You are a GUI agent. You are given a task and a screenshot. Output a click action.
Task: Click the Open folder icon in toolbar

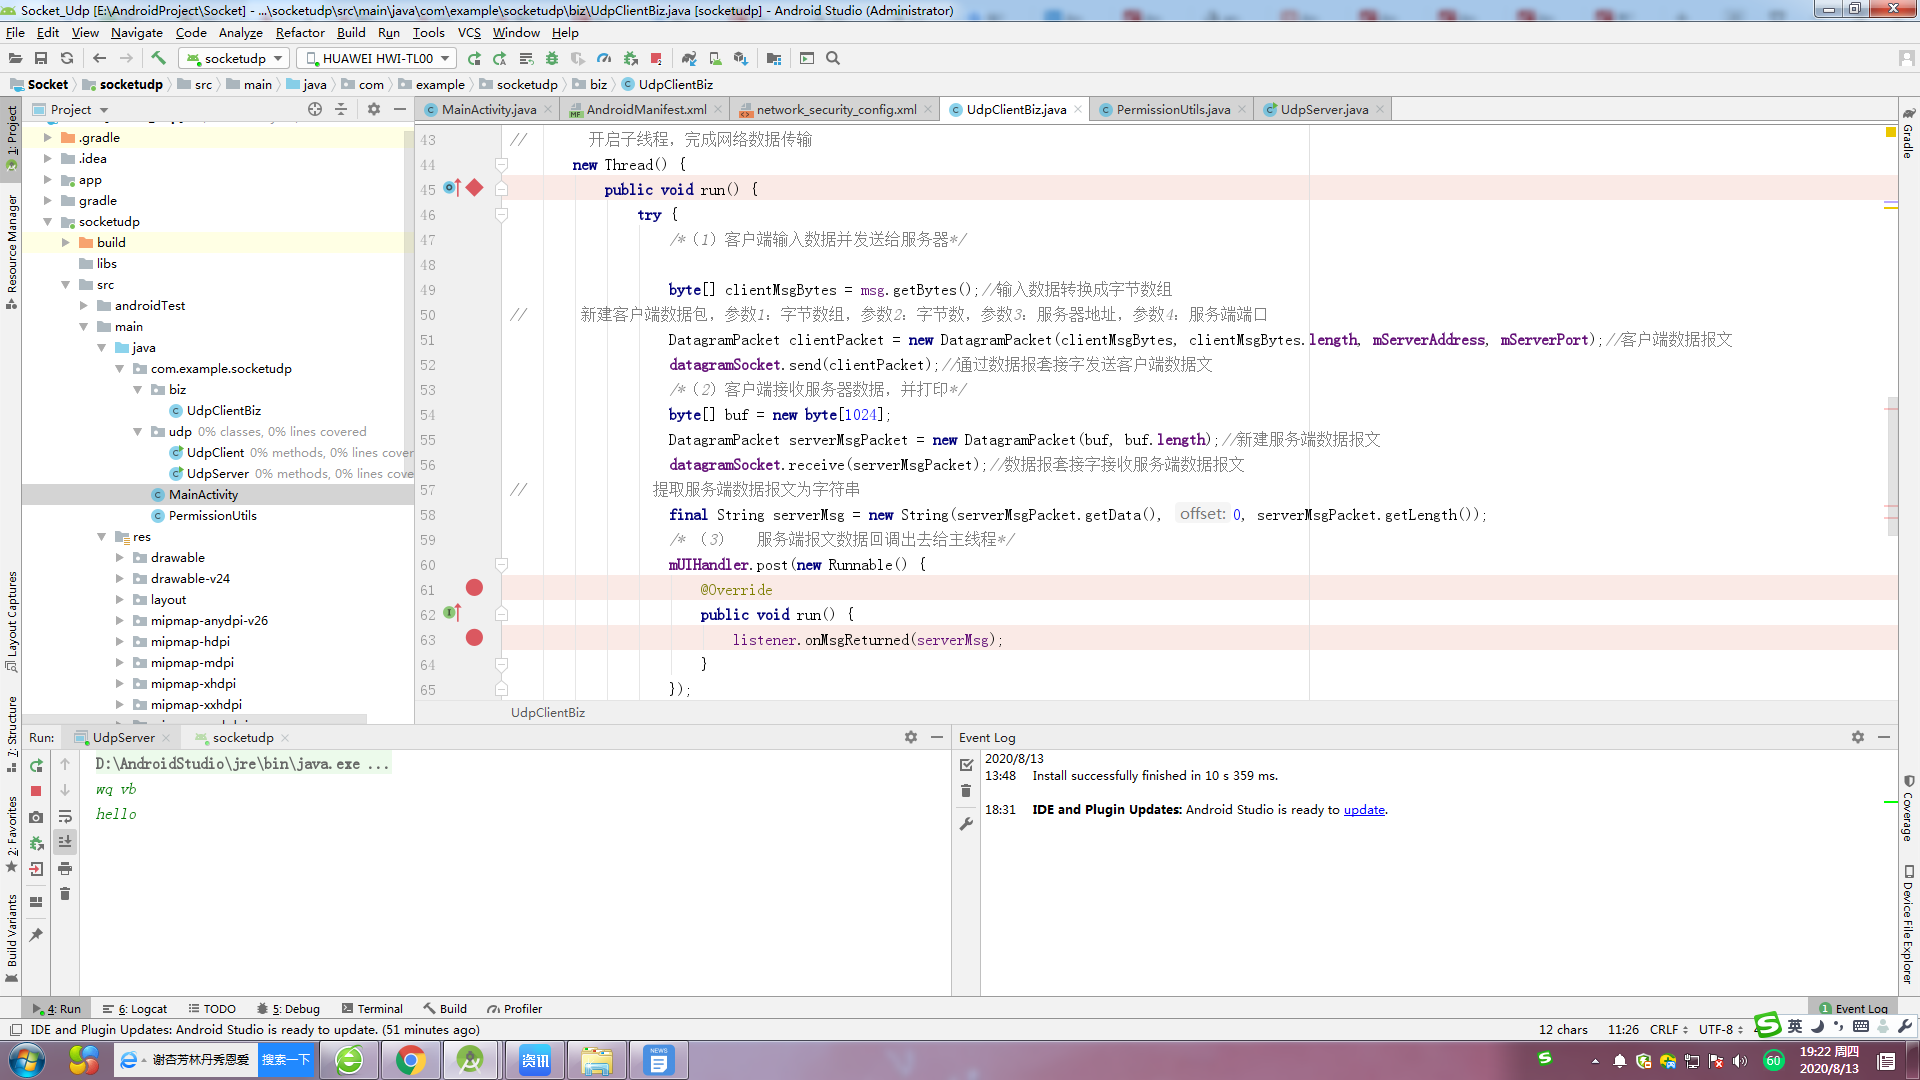[15, 59]
